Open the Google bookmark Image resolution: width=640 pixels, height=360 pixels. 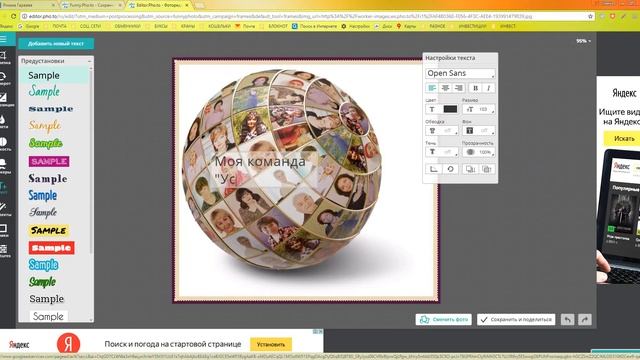29,26
